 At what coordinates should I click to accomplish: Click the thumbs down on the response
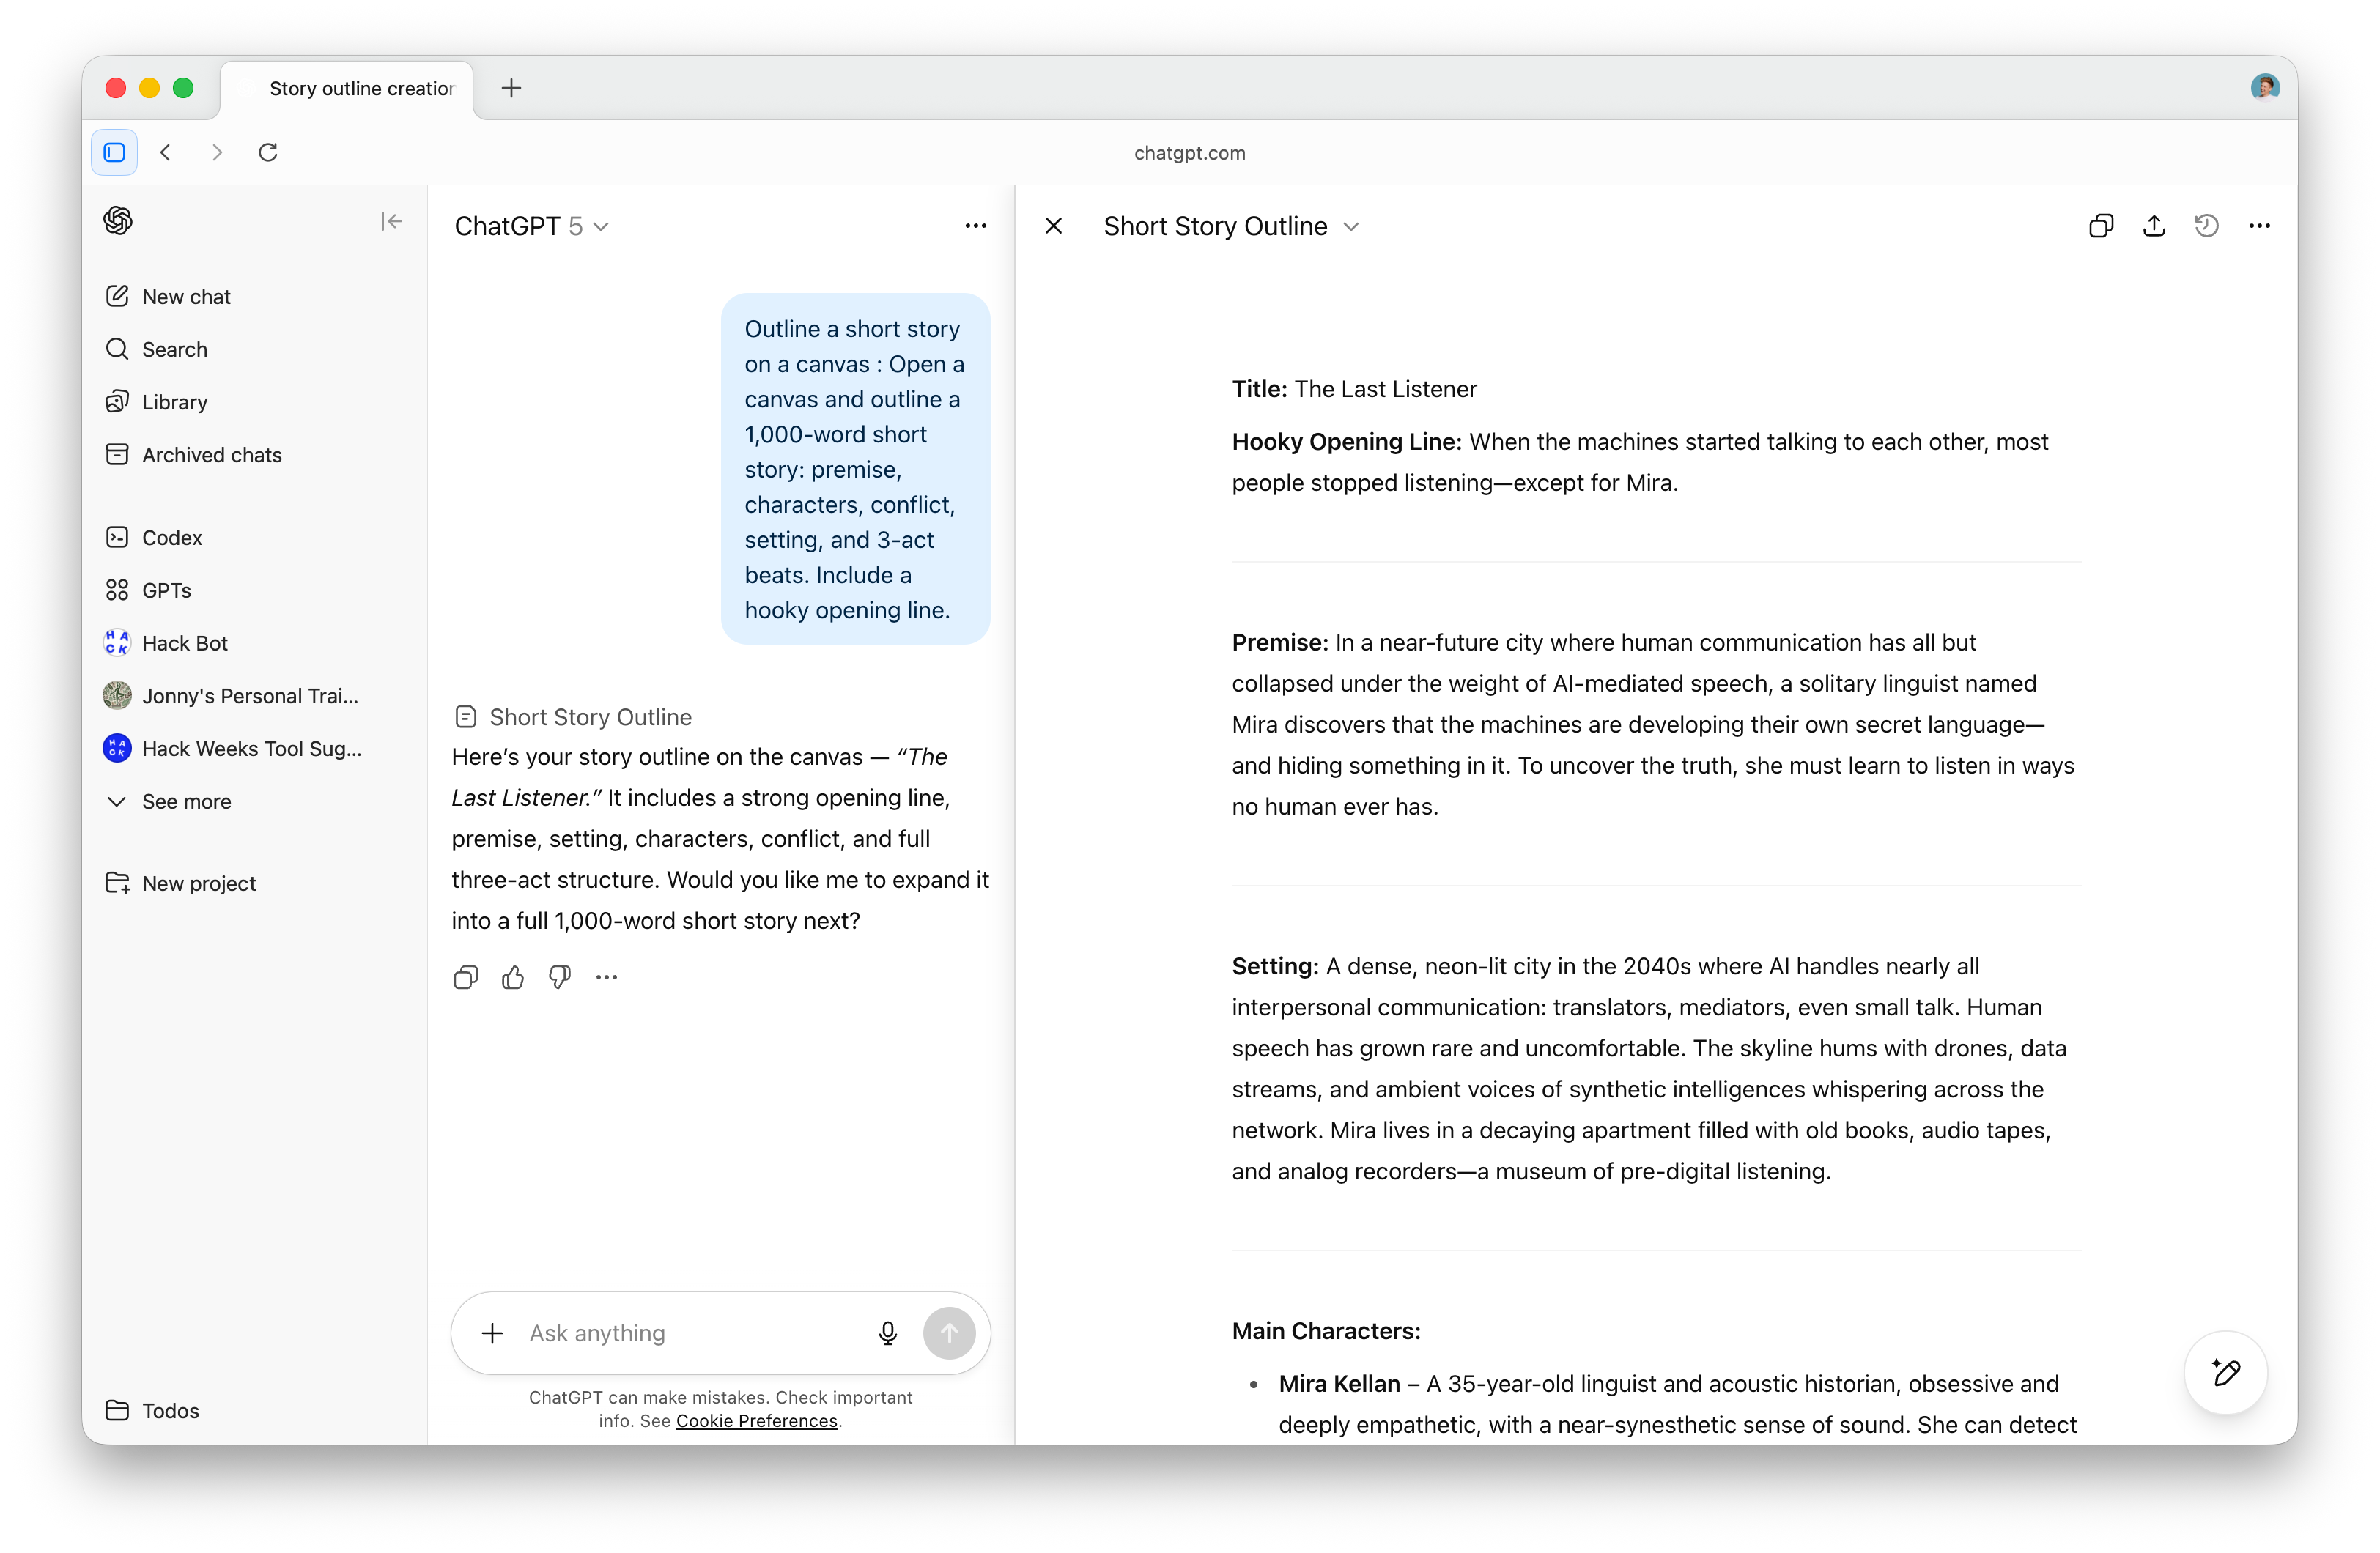pyautogui.click(x=560, y=977)
